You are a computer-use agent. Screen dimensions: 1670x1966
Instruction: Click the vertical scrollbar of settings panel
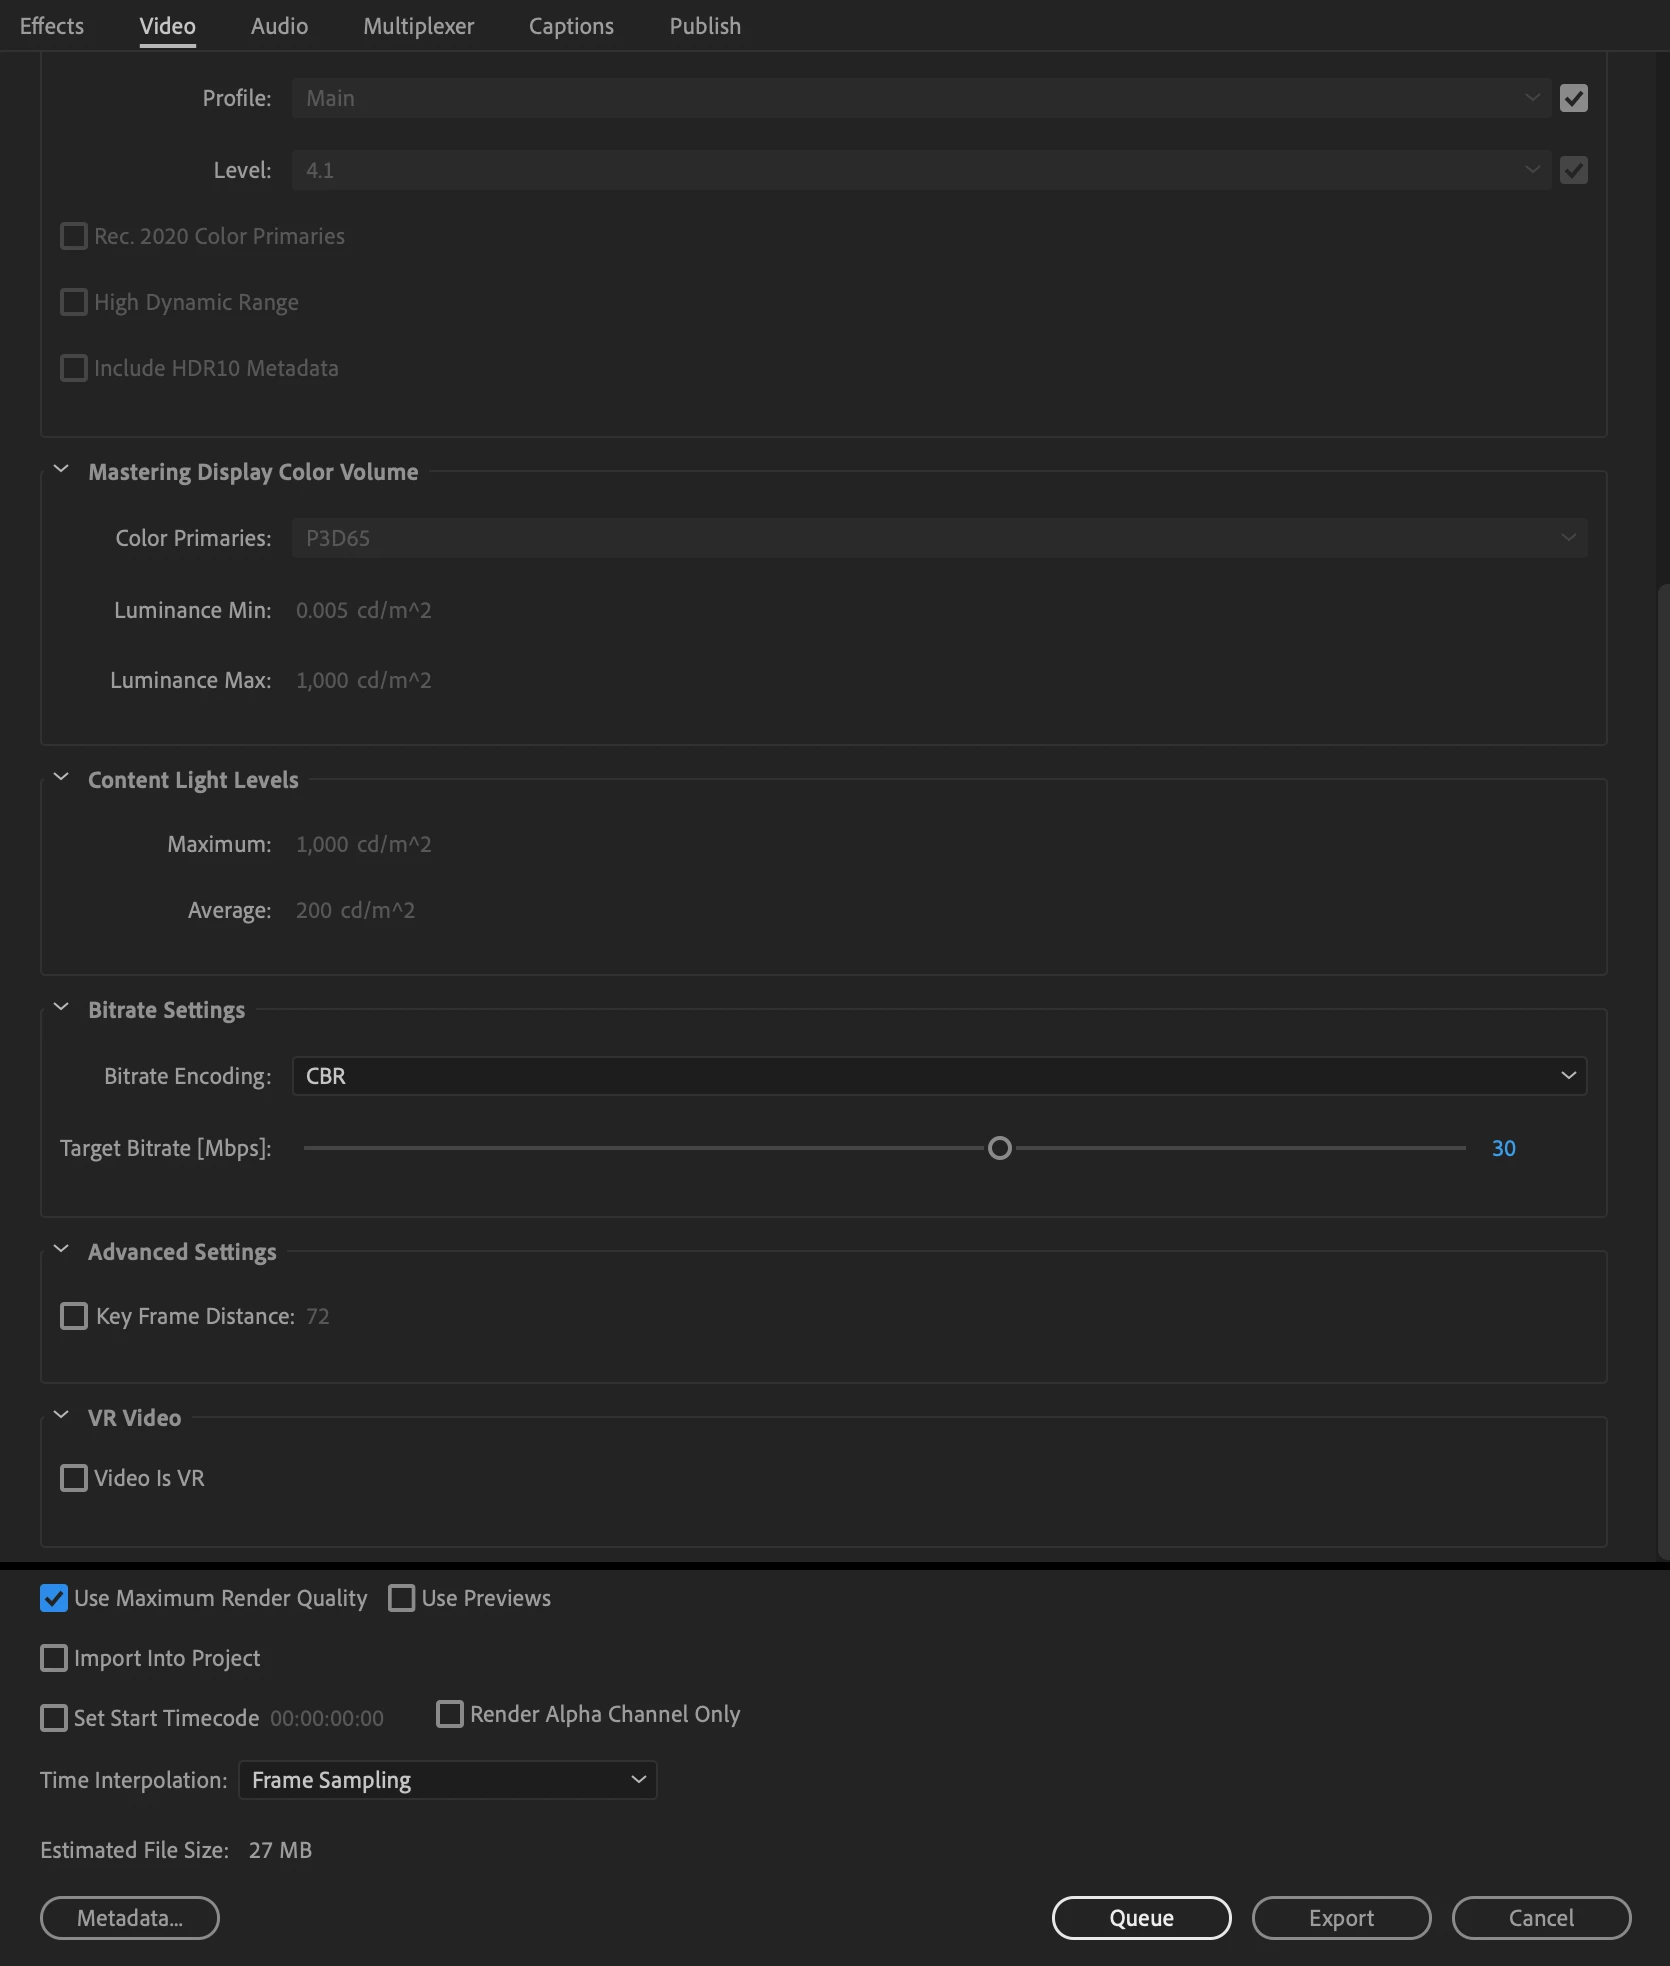1663,1070
